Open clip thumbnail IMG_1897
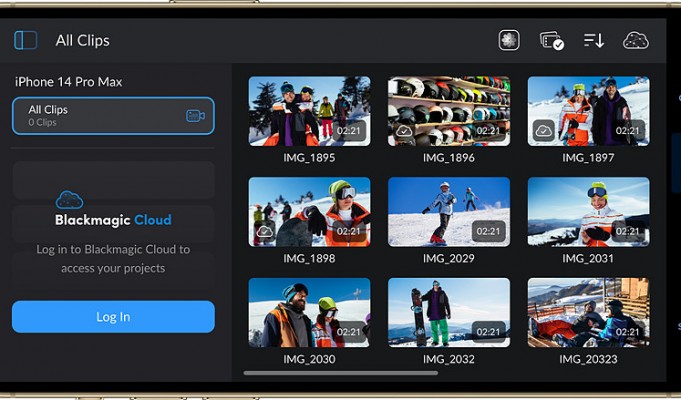Viewport: 681px width, 400px height. [x=588, y=111]
